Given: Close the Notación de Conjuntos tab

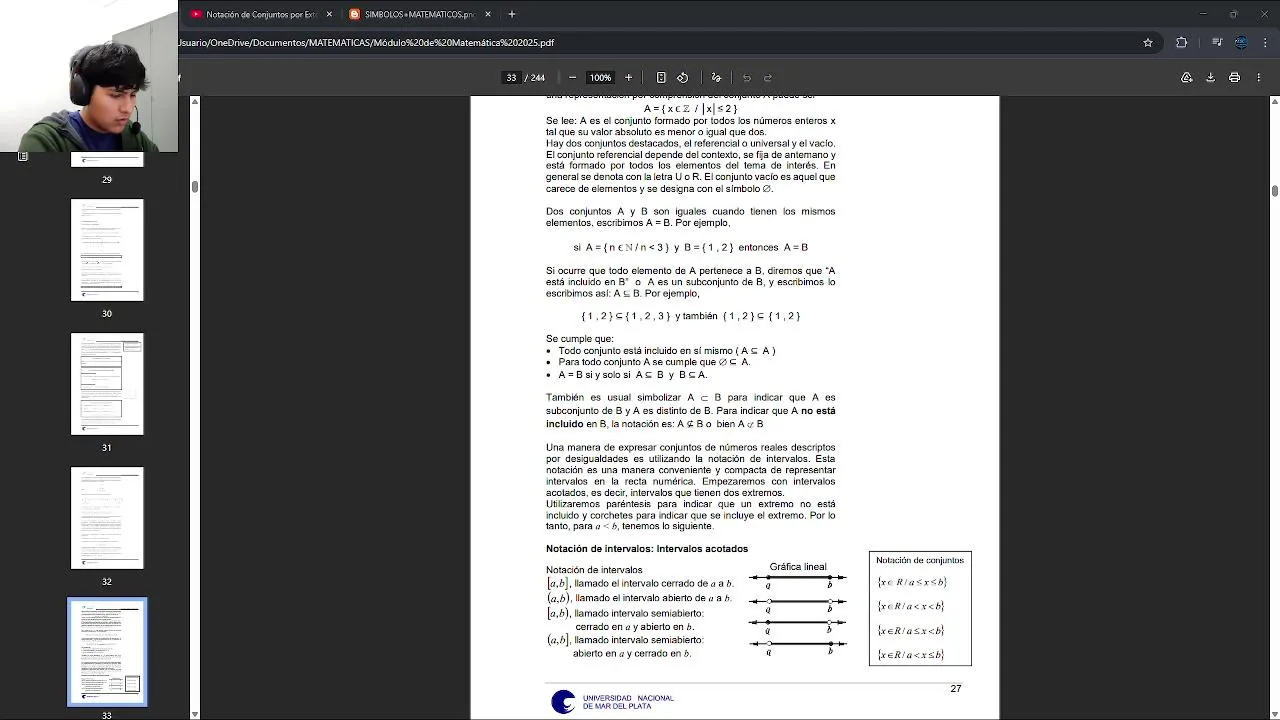Looking at the screenshot, I should point(329,14).
